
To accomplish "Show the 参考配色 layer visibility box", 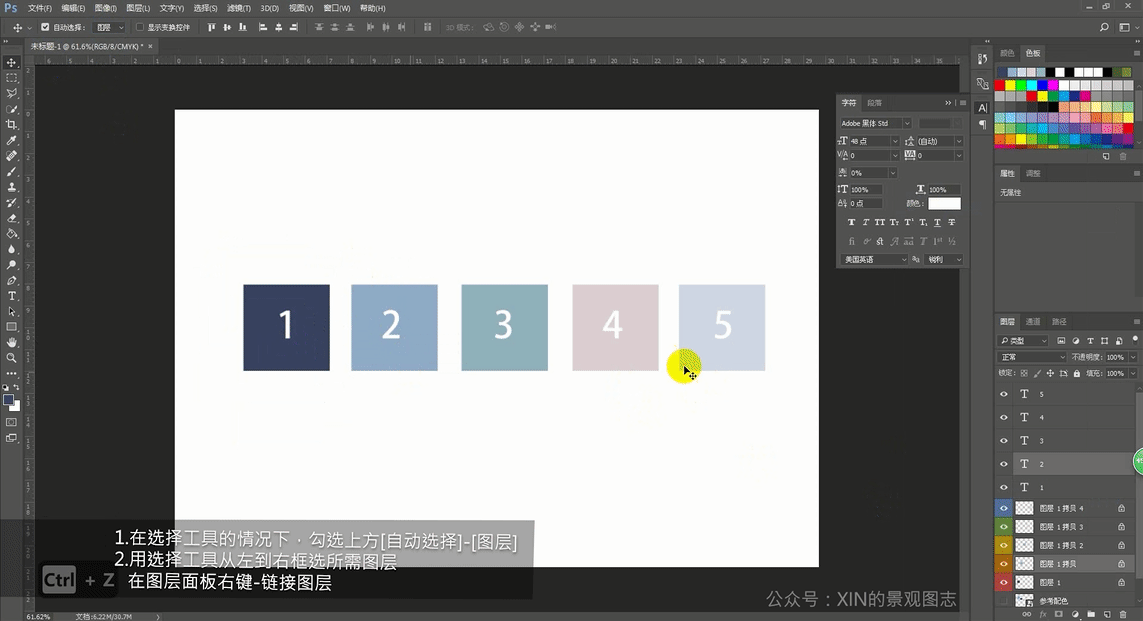I will coord(1004,601).
